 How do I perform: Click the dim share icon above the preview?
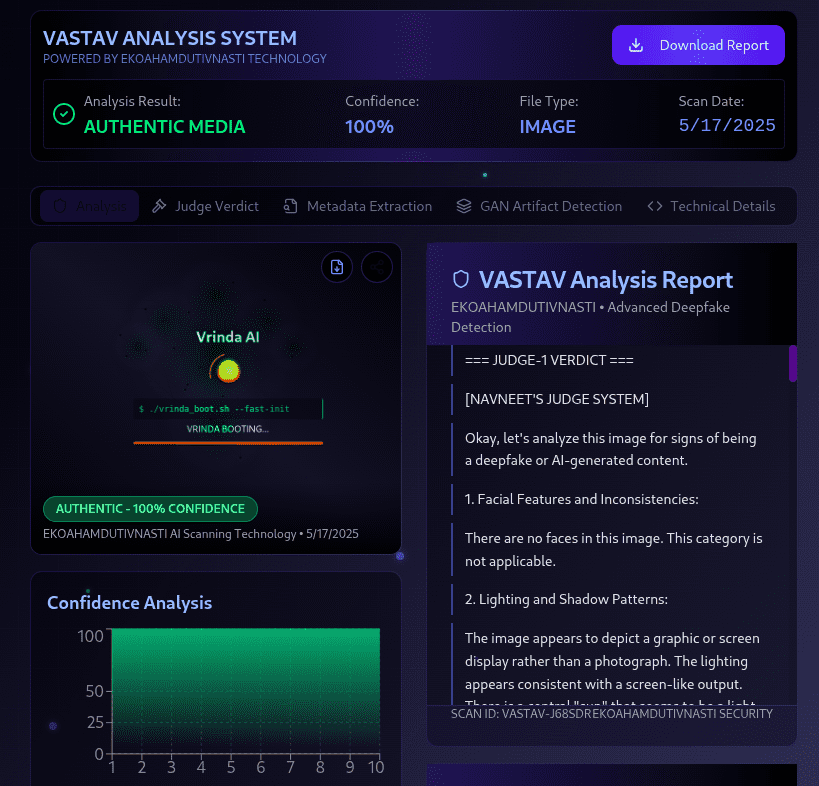376,266
